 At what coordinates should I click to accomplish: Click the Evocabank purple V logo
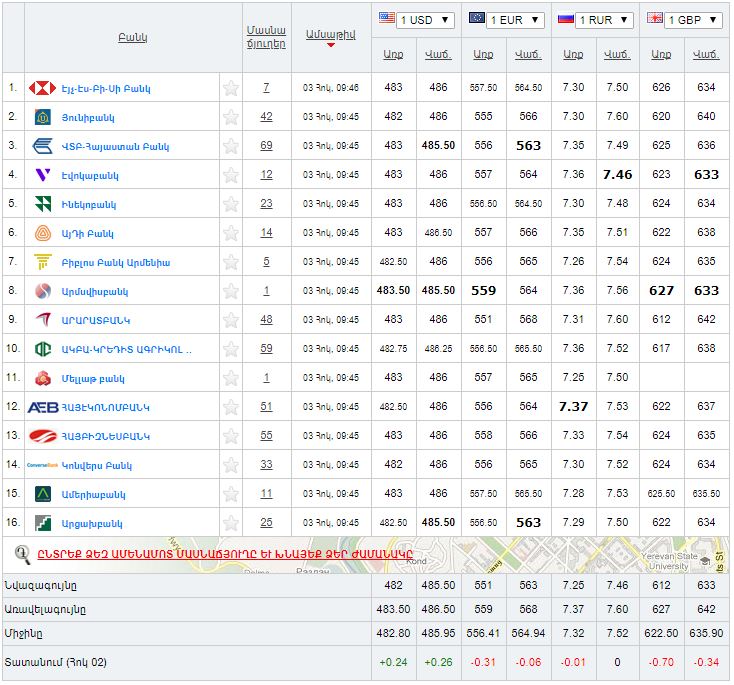tap(42, 175)
